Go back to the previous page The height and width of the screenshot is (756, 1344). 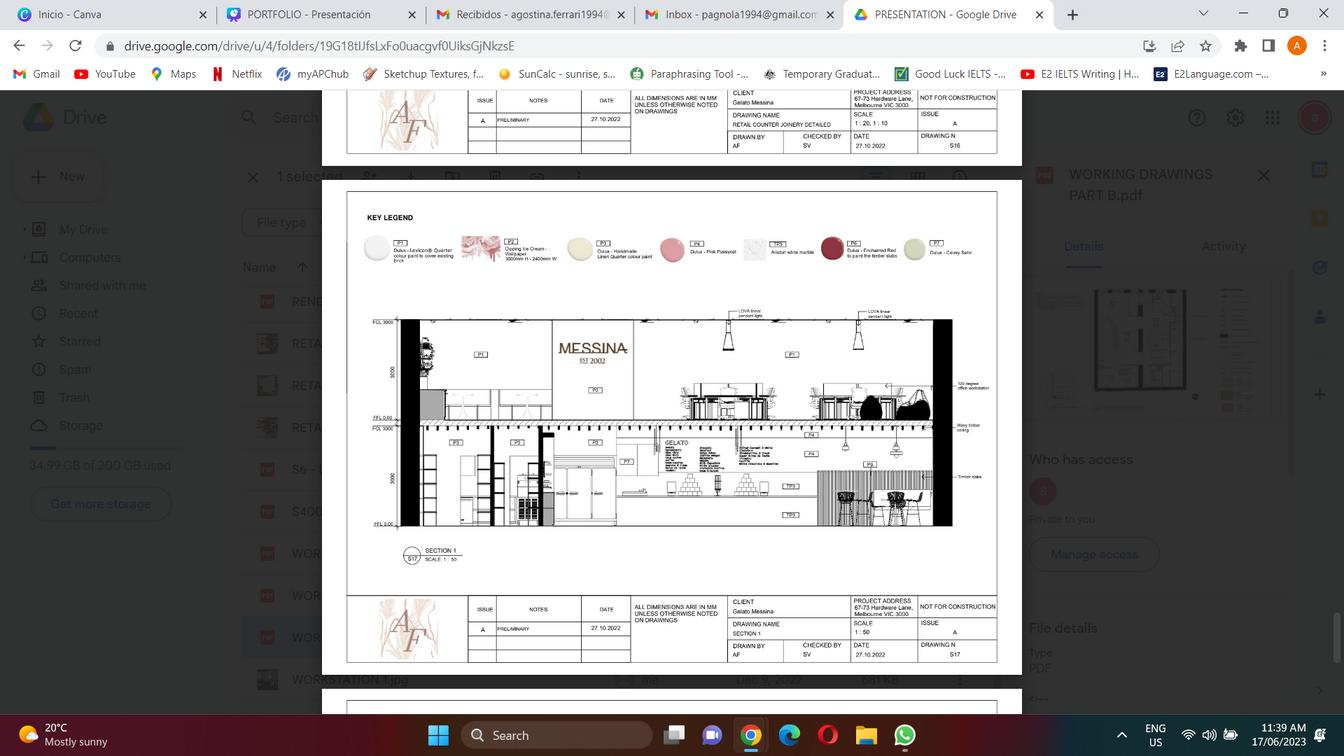19,46
